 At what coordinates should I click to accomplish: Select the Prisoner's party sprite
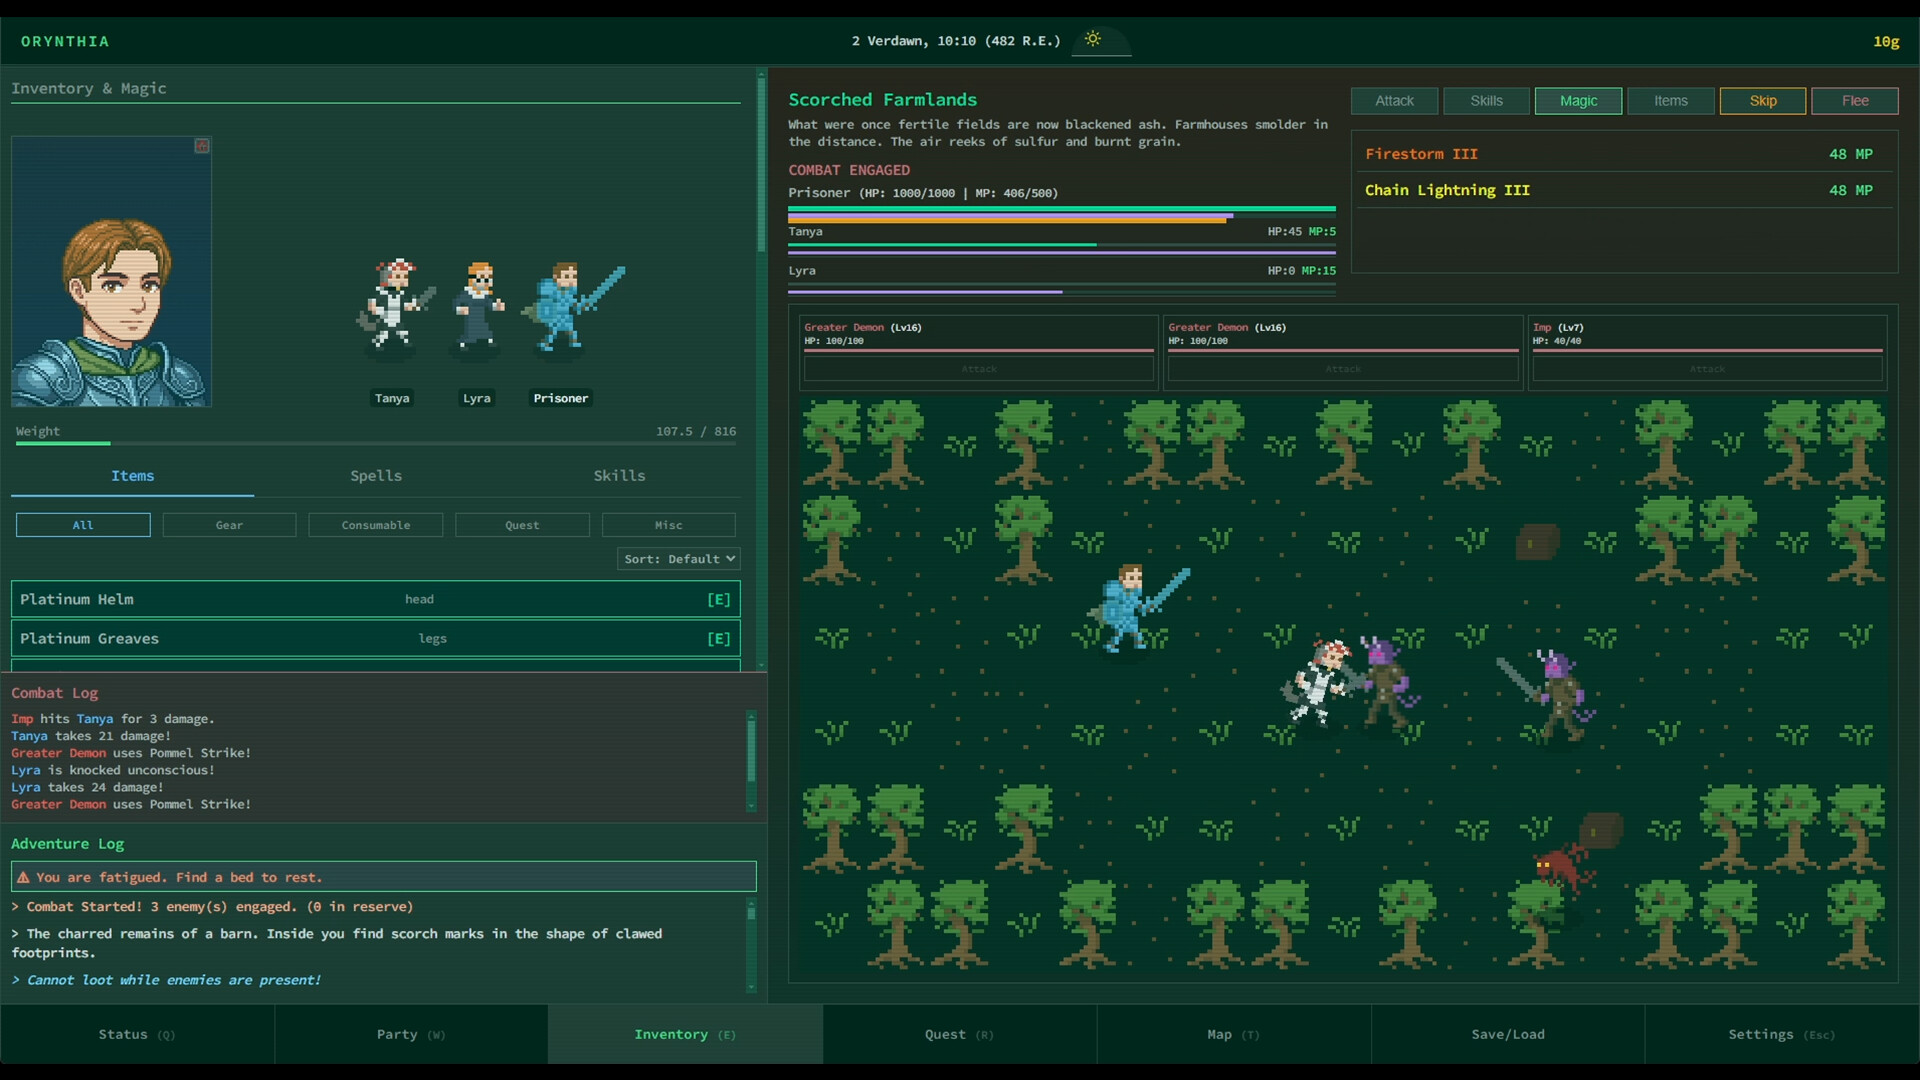pos(565,305)
